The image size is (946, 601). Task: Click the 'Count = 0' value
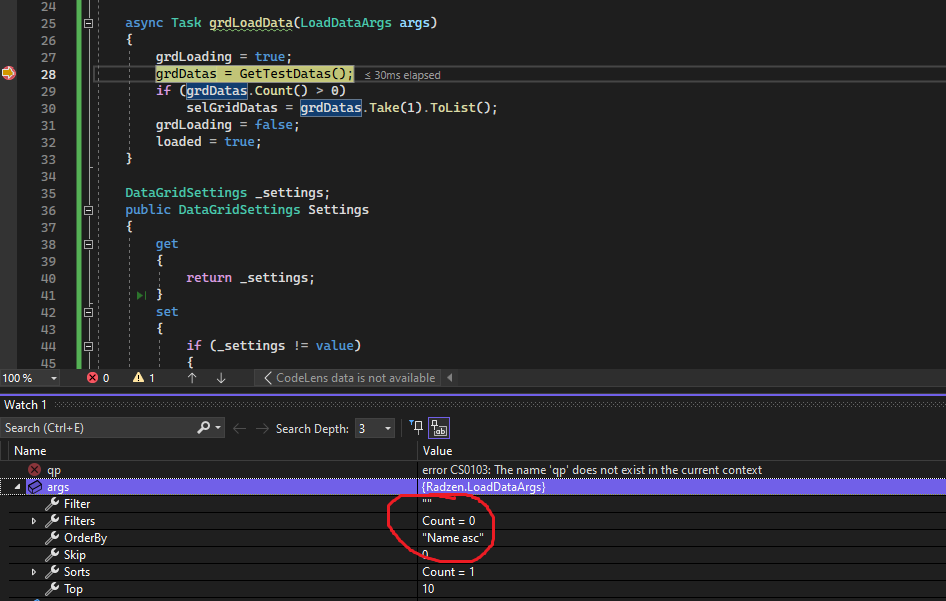(449, 521)
